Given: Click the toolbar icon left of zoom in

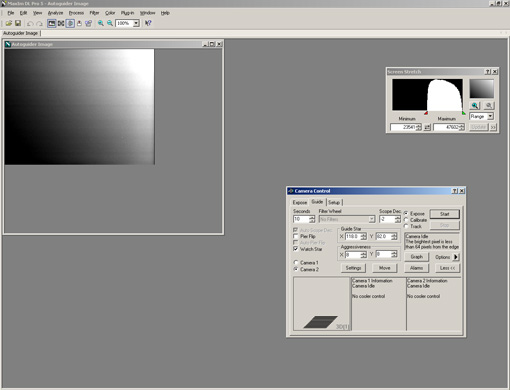Looking at the screenshot, I should pyautogui.click(x=89, y=23).
